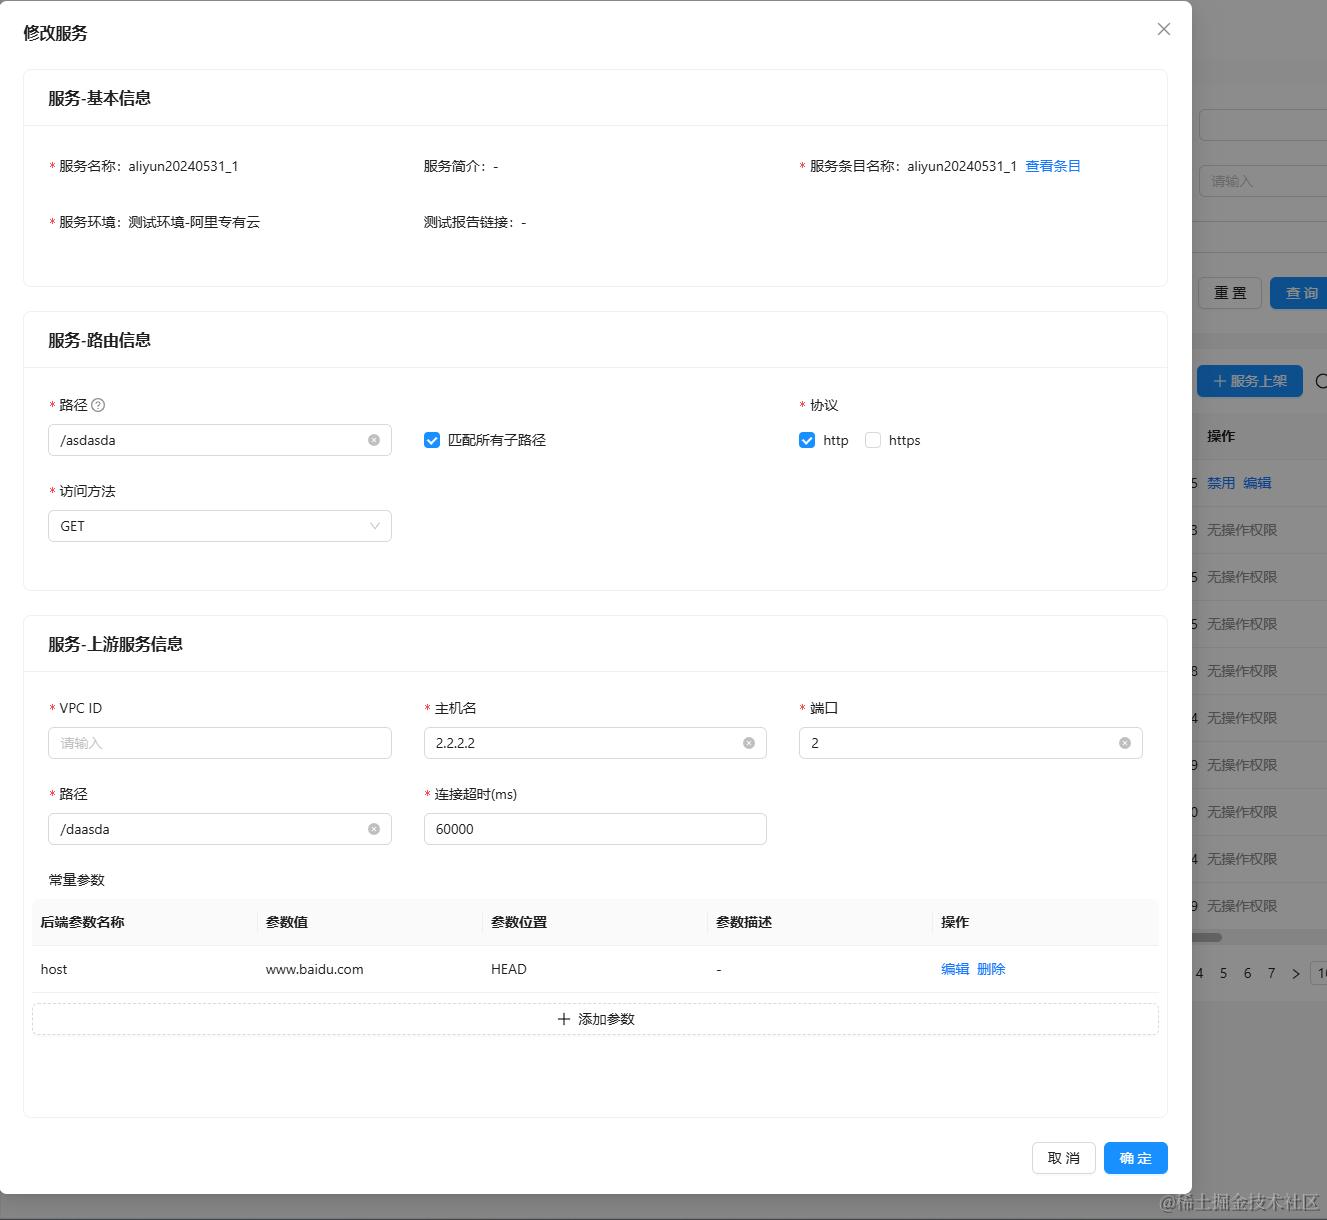Click the 服务名称 aliyun20240531_1 text

[x=183, y=166]
